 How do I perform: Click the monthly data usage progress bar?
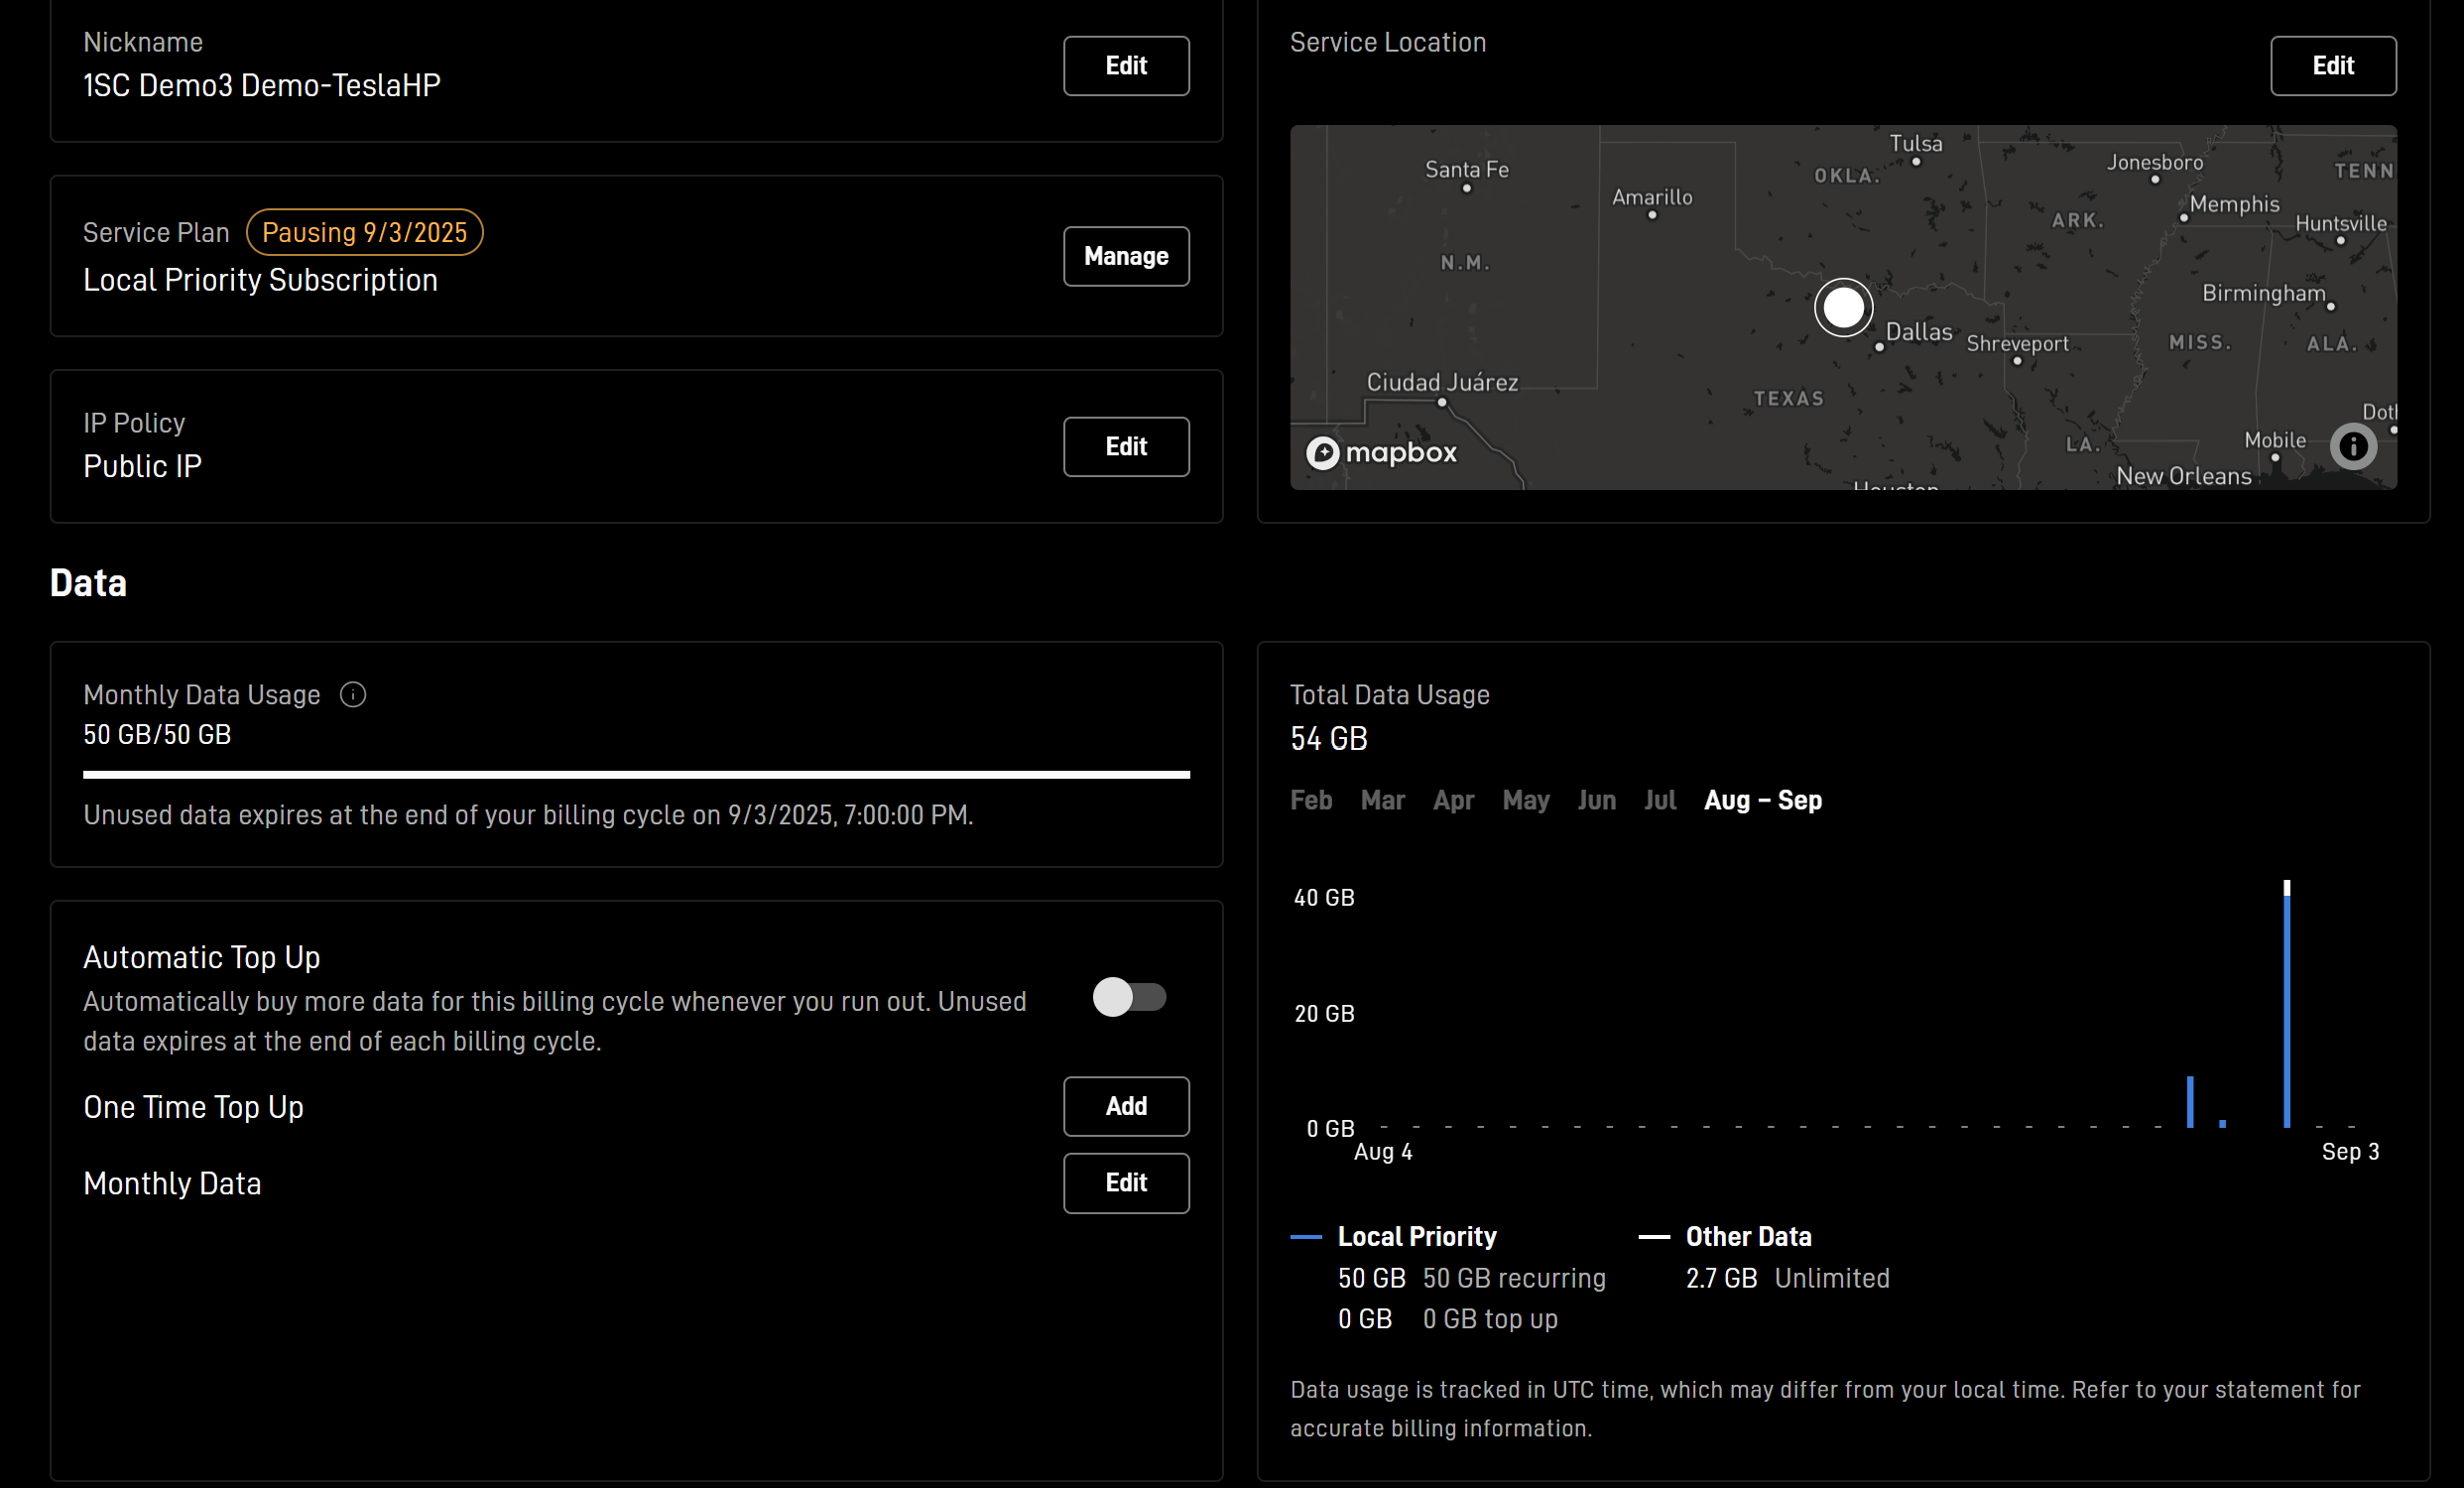tap(636, 774)
